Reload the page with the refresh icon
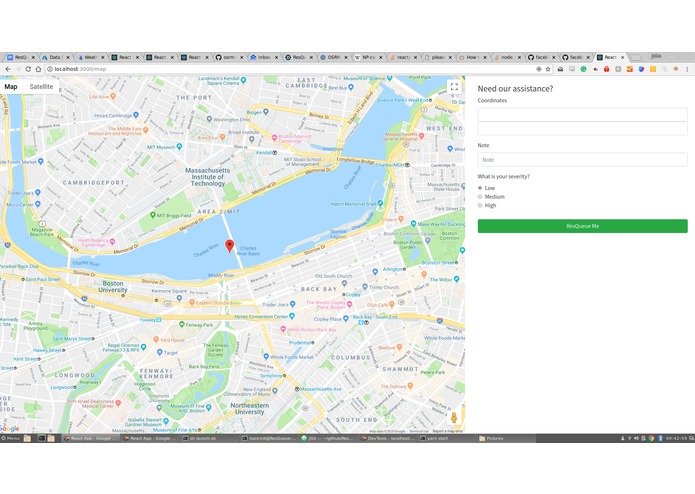The width and height of the screenshot is (695, 494). 28,69
